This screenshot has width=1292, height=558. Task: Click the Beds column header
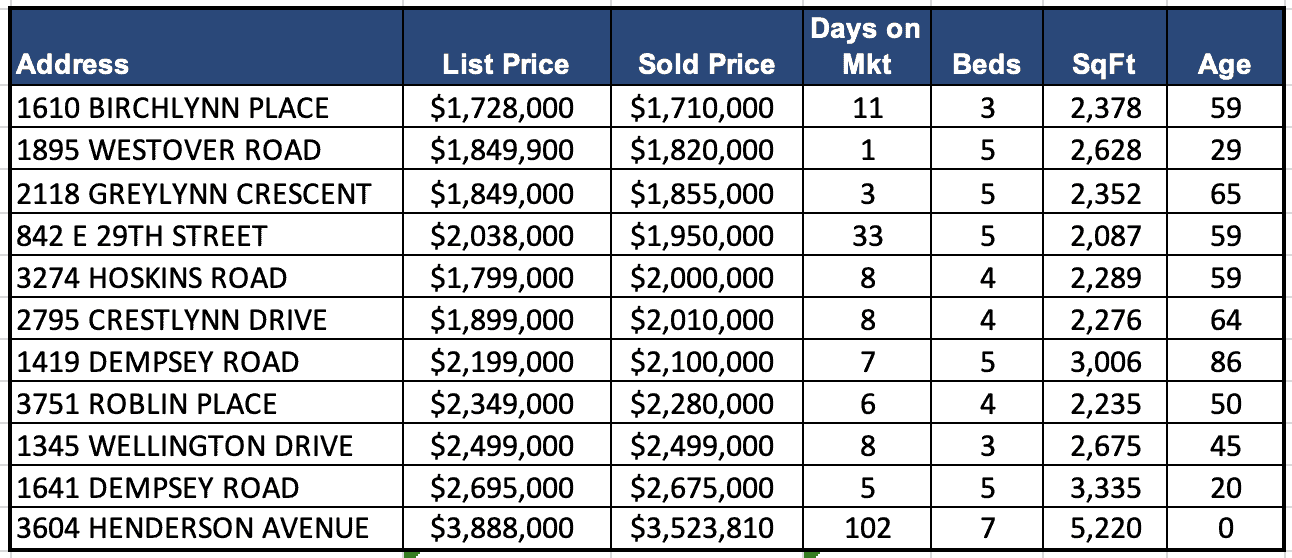(x=987, y=65)
